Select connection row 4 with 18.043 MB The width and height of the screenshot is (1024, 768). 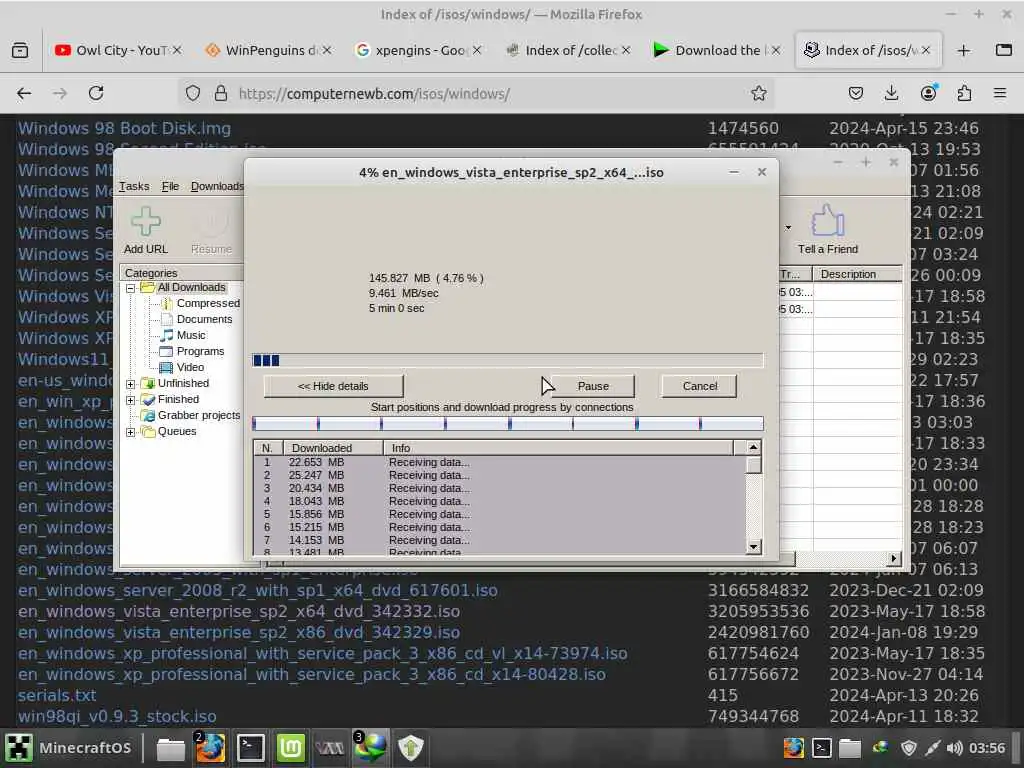point(500,502)
